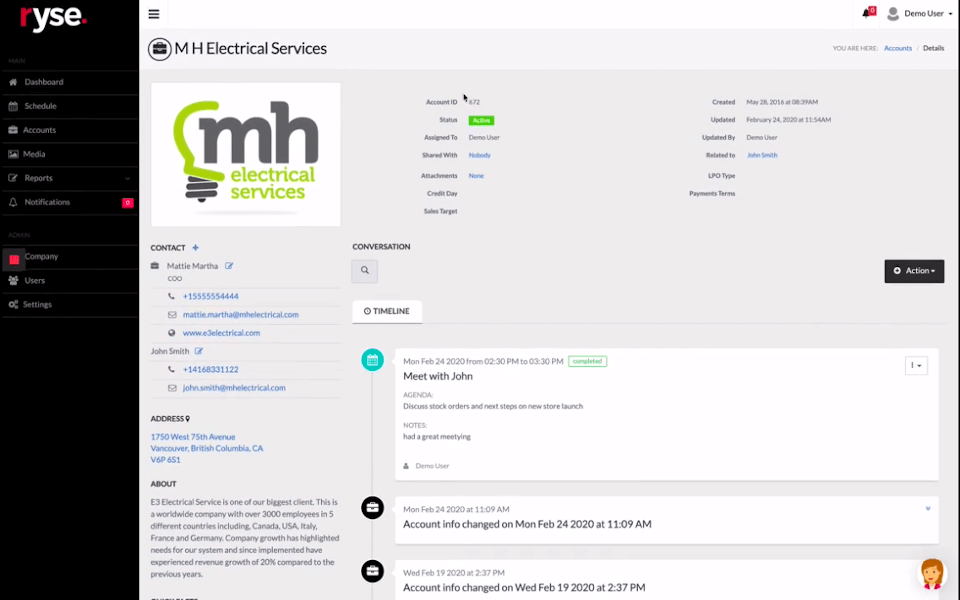Open the Meet with John entry title
The height and width of the screenshot is (600, 960).
click(438, 377)
